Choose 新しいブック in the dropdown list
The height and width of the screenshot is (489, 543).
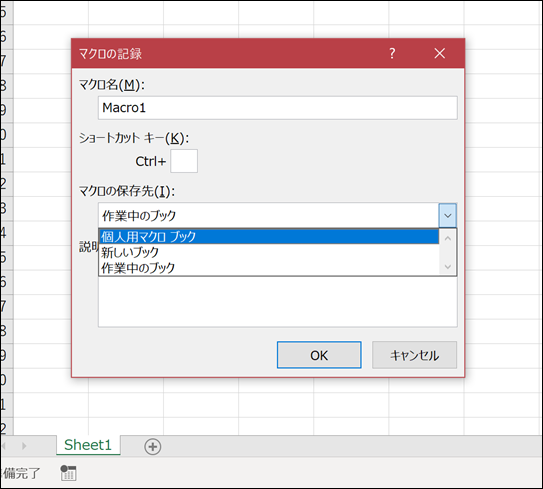pyautogui.click(x=269, y=252)
